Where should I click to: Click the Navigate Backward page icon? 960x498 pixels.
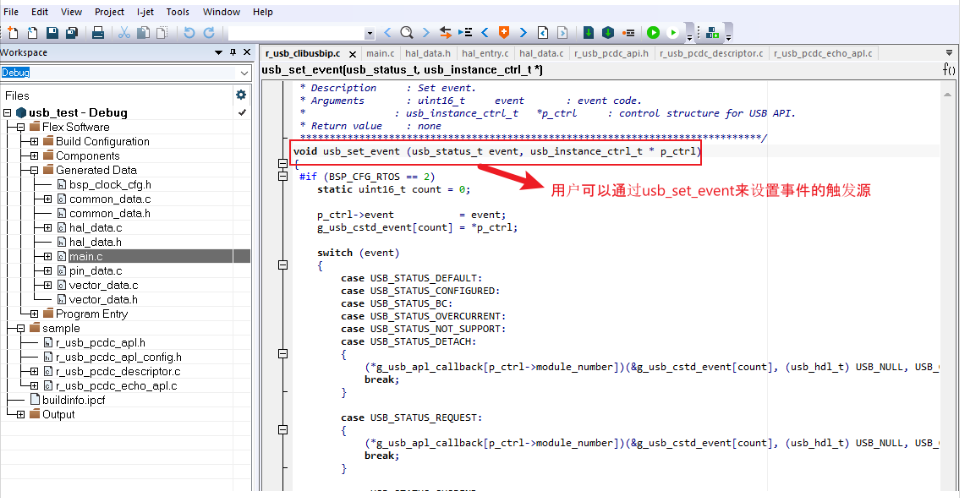click(x=543, y=32)
